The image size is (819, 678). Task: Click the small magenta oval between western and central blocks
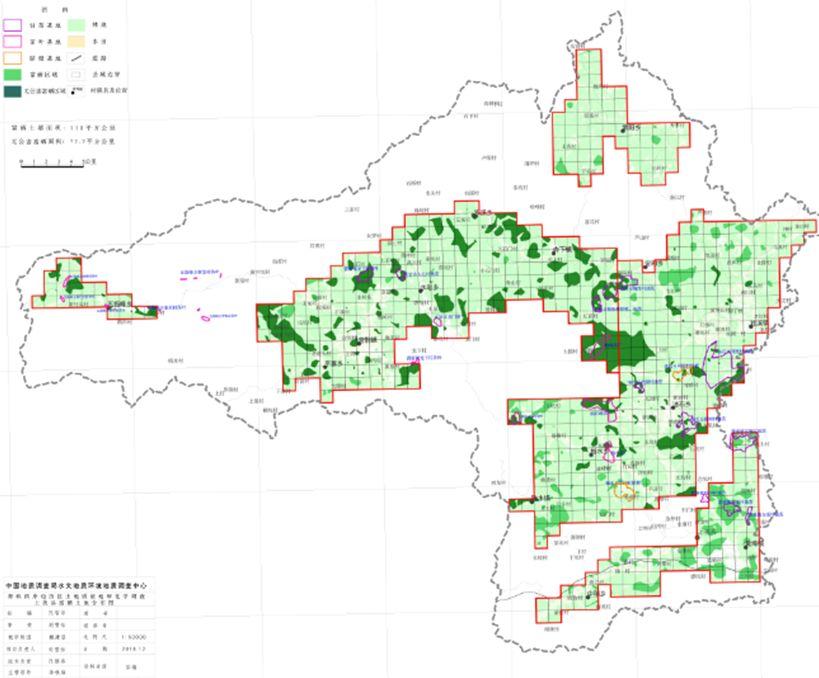point(206,319)
